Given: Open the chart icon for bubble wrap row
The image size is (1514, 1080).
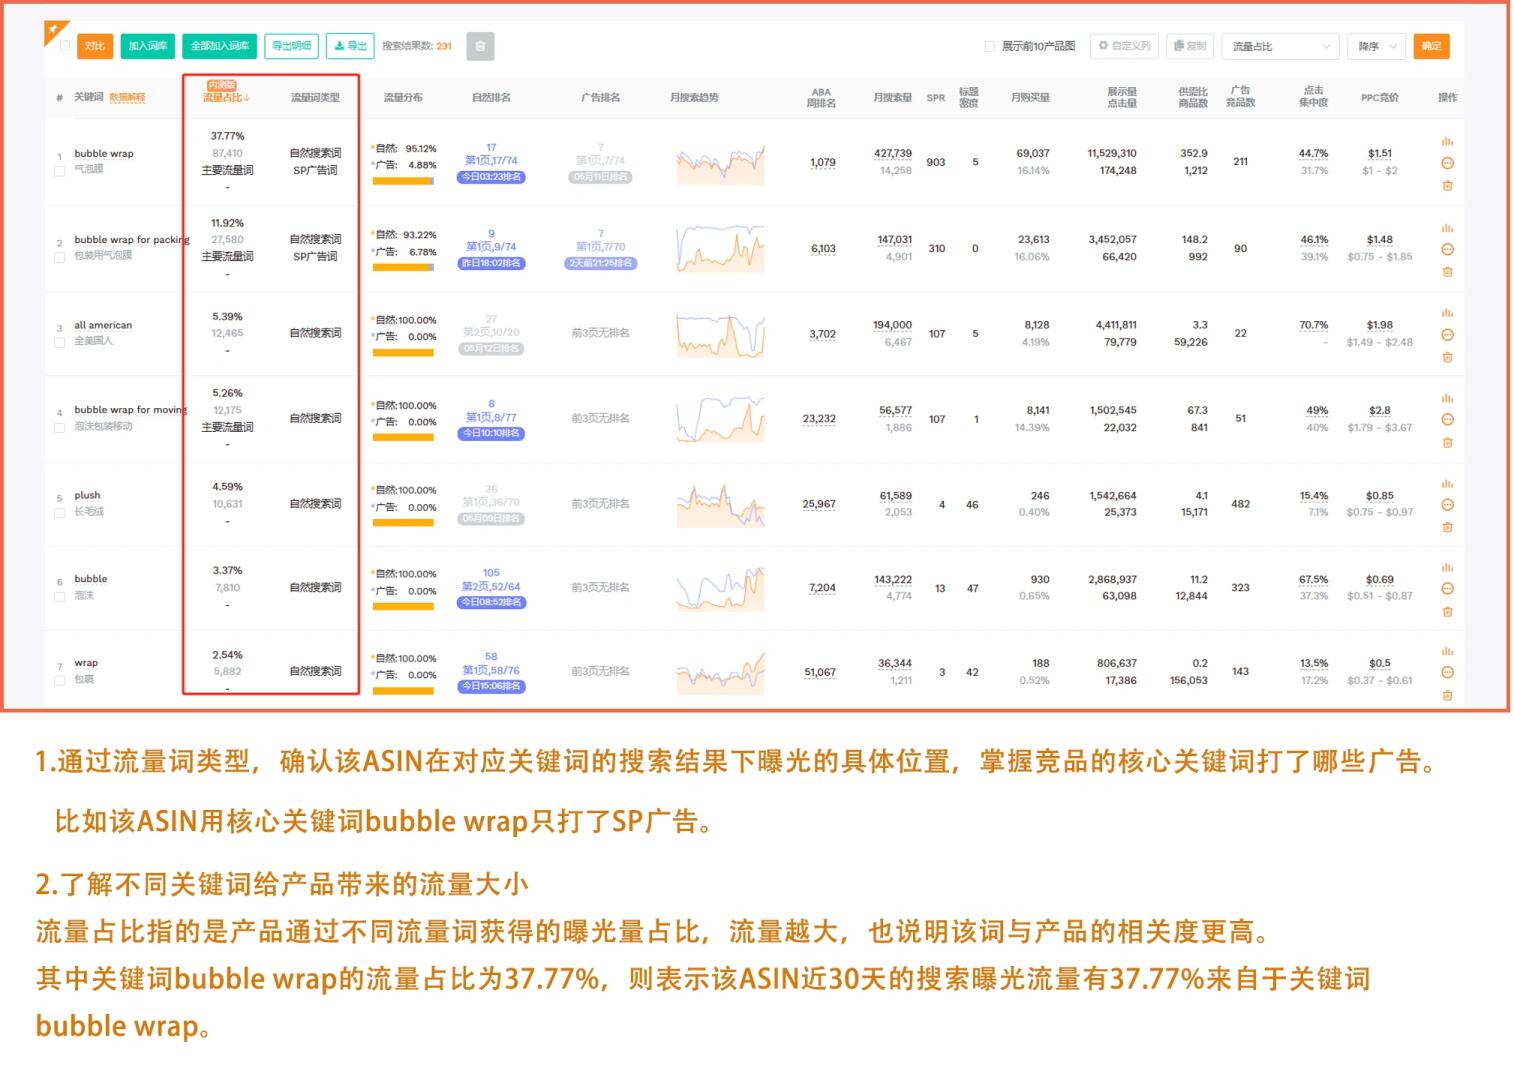Looking at the screenshot, I should (1447, 141).
